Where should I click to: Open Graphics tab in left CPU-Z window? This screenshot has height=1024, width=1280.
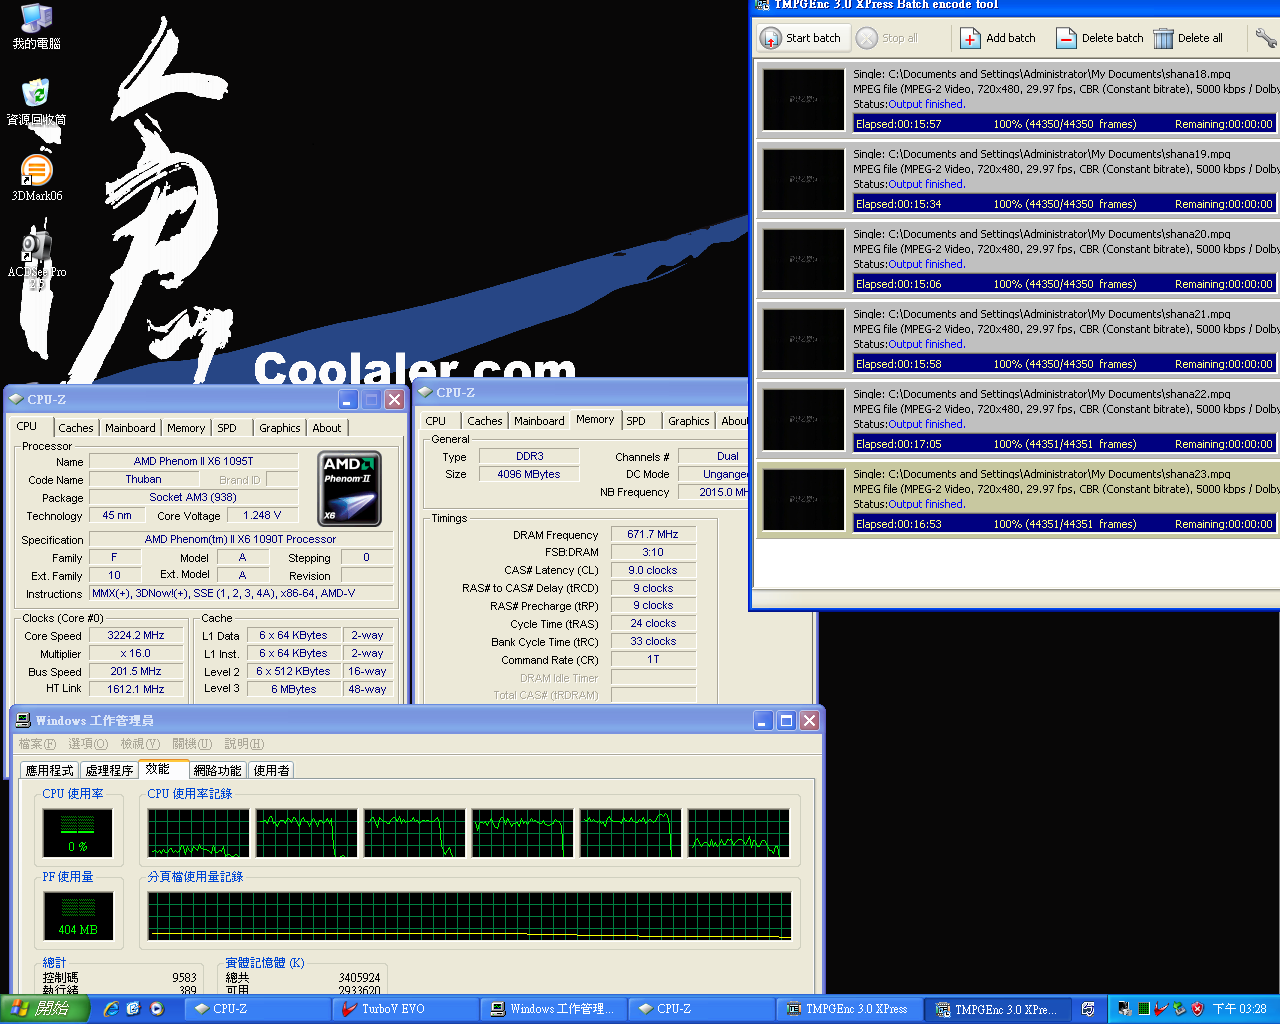(279, 428)
